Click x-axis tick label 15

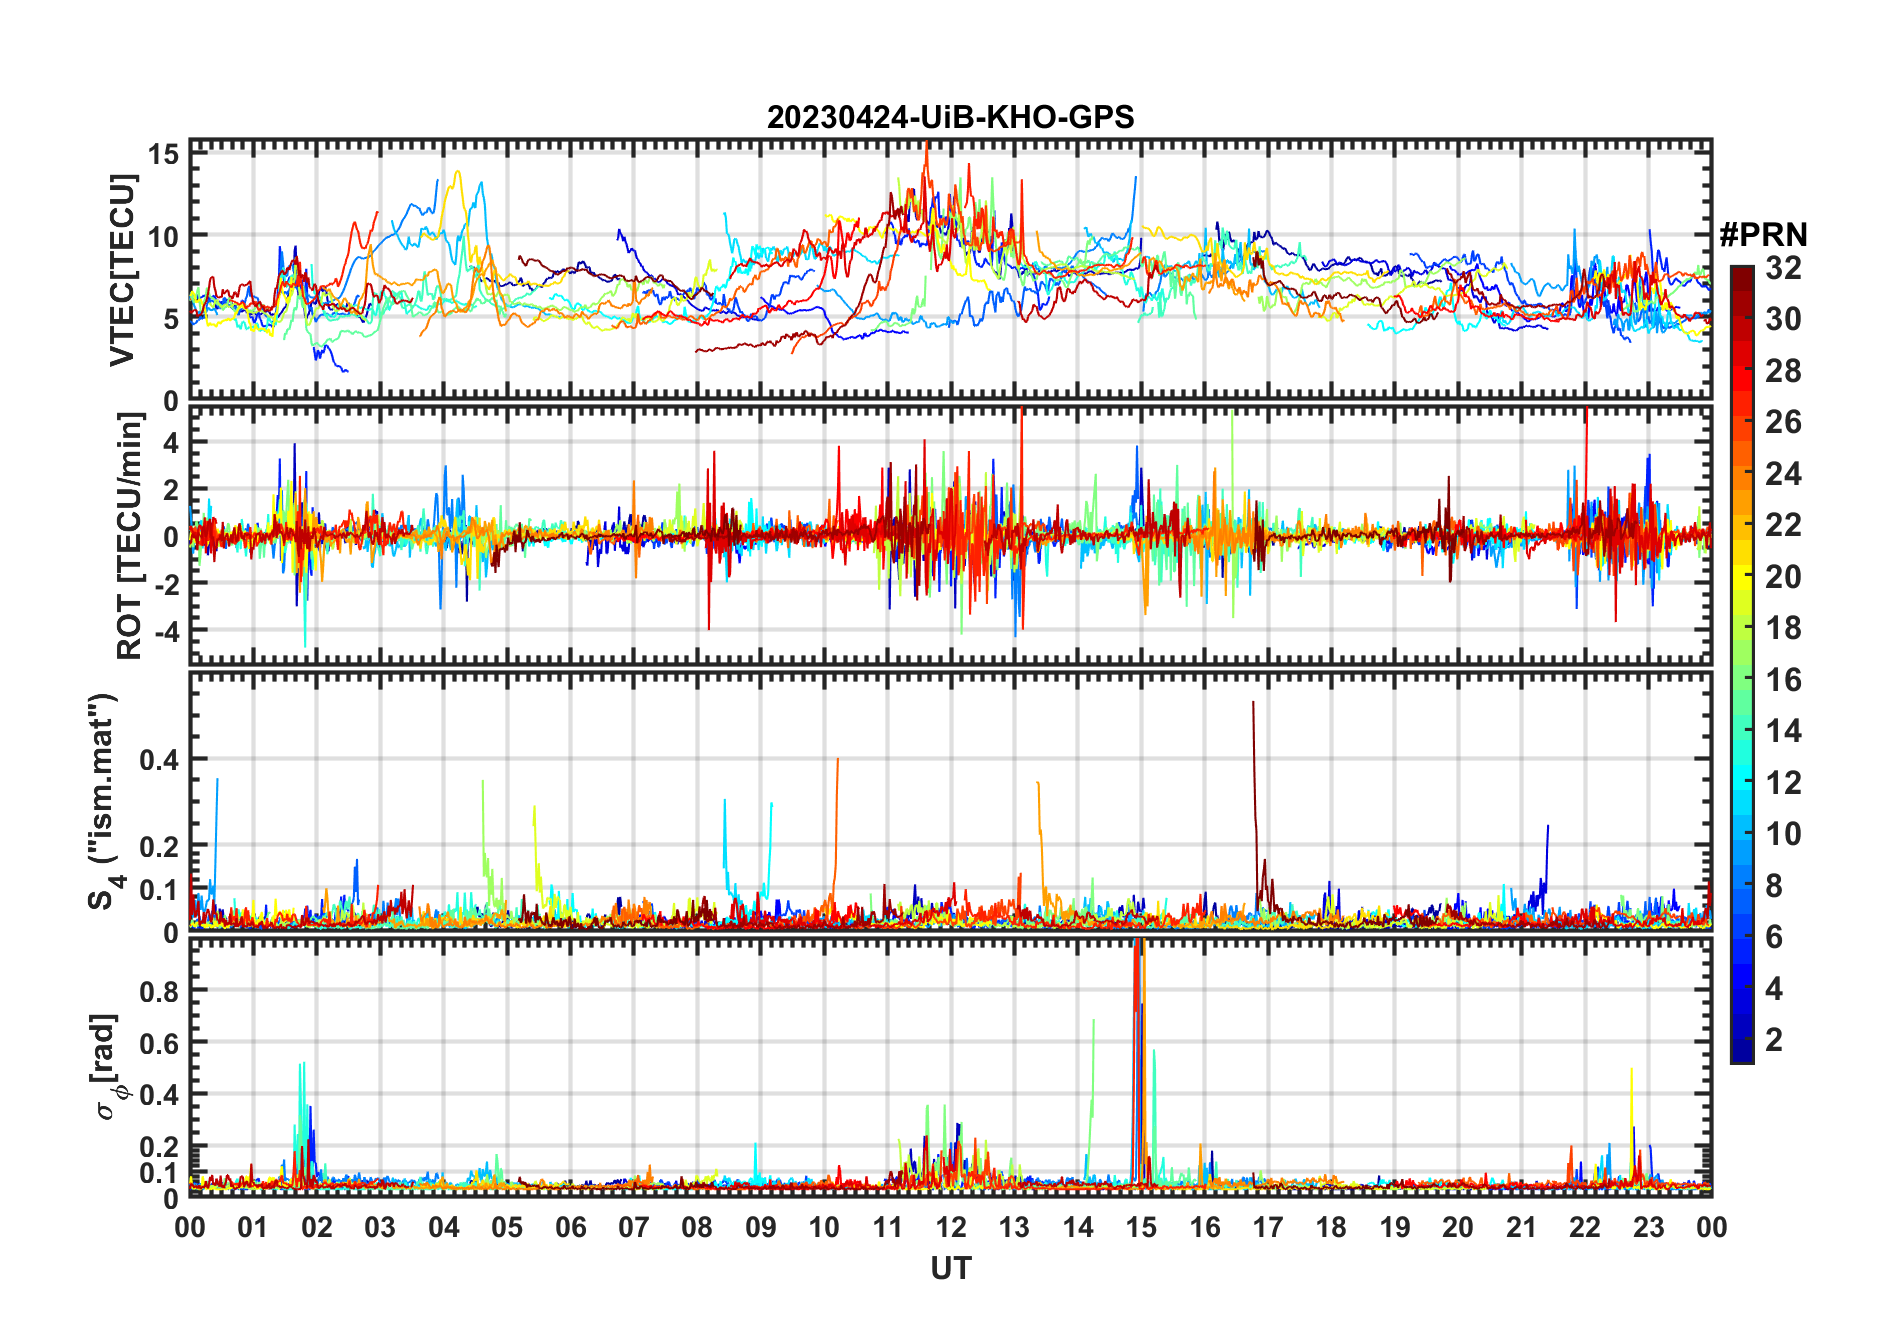pyautogui.click(x=1141, y=1227)
